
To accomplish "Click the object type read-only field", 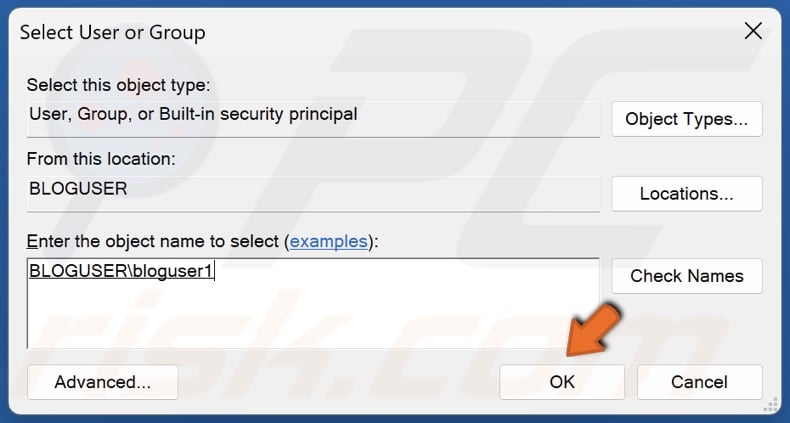I will [312, 114].
